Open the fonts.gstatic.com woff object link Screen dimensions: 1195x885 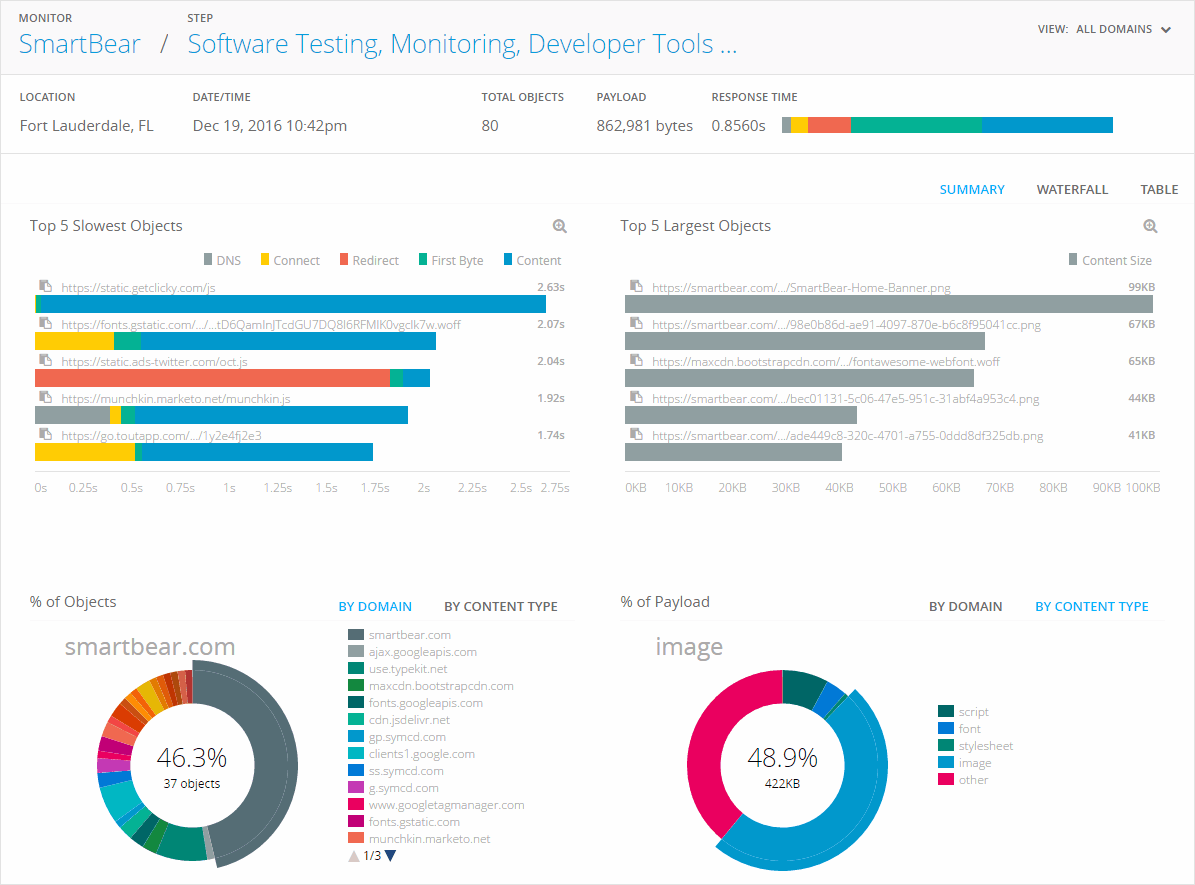click(261, 325)
